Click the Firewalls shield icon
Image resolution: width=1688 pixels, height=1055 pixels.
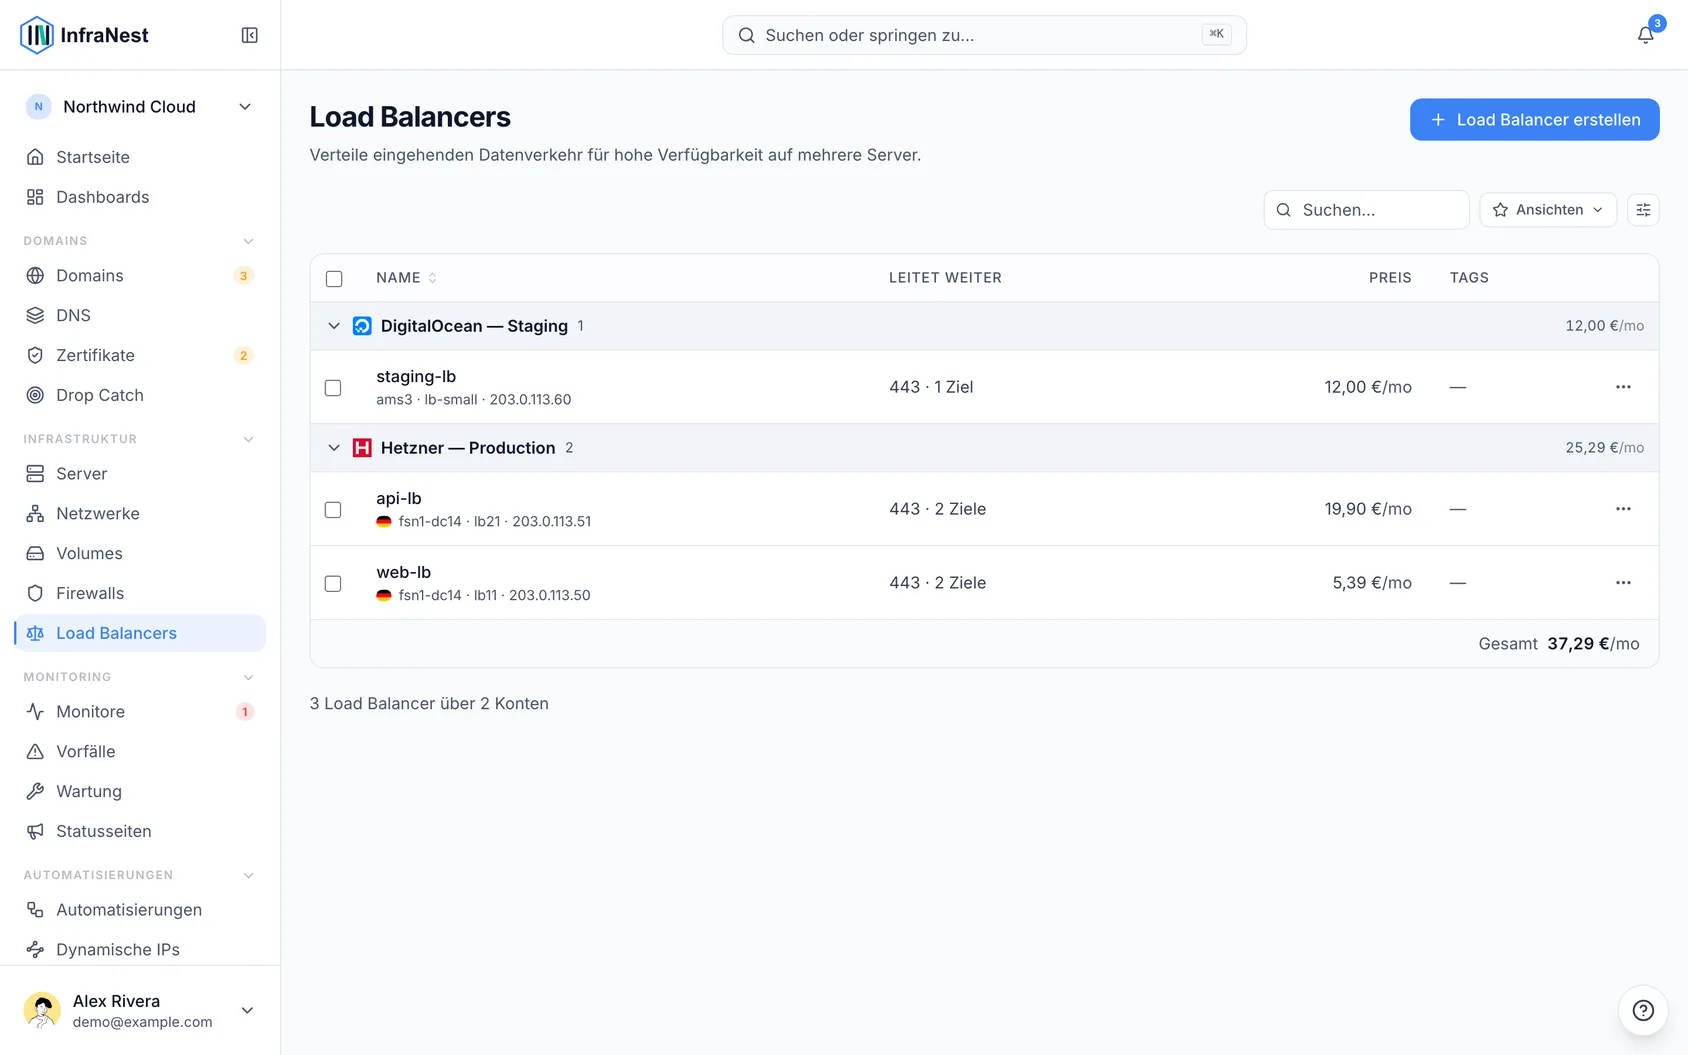click(35, 593)
